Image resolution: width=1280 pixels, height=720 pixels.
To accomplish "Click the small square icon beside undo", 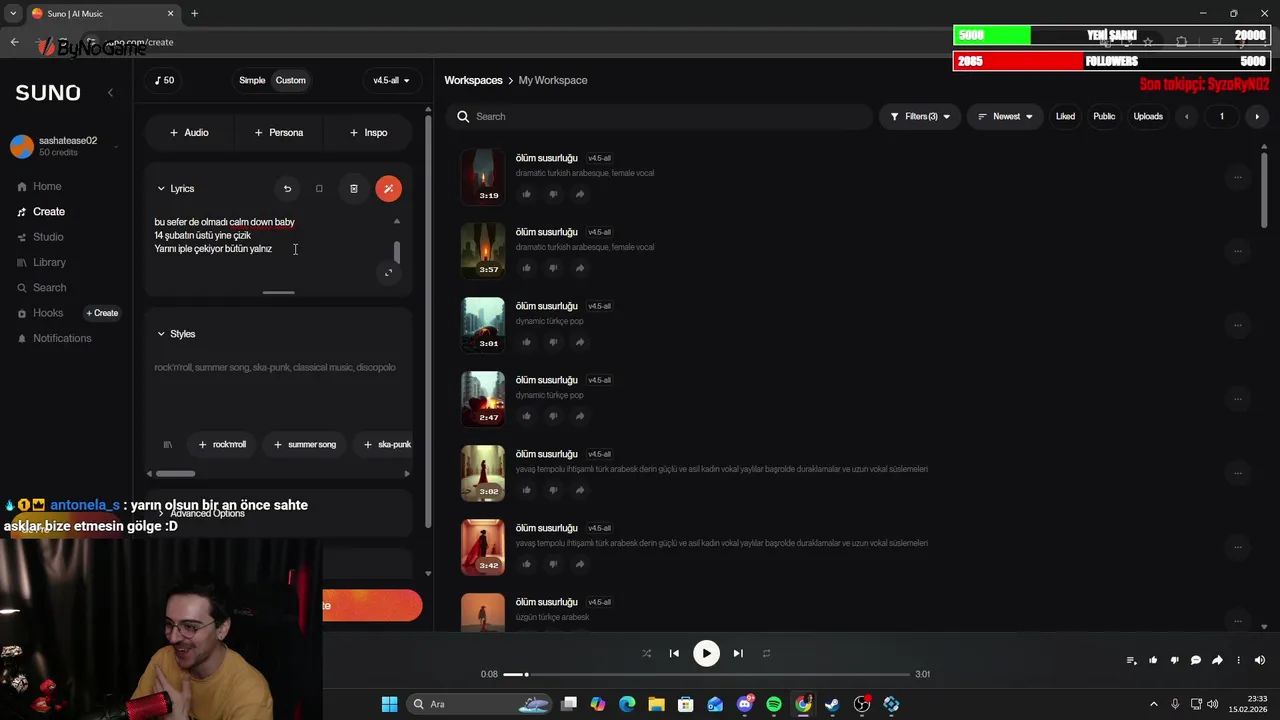I will tap(319, 189).
